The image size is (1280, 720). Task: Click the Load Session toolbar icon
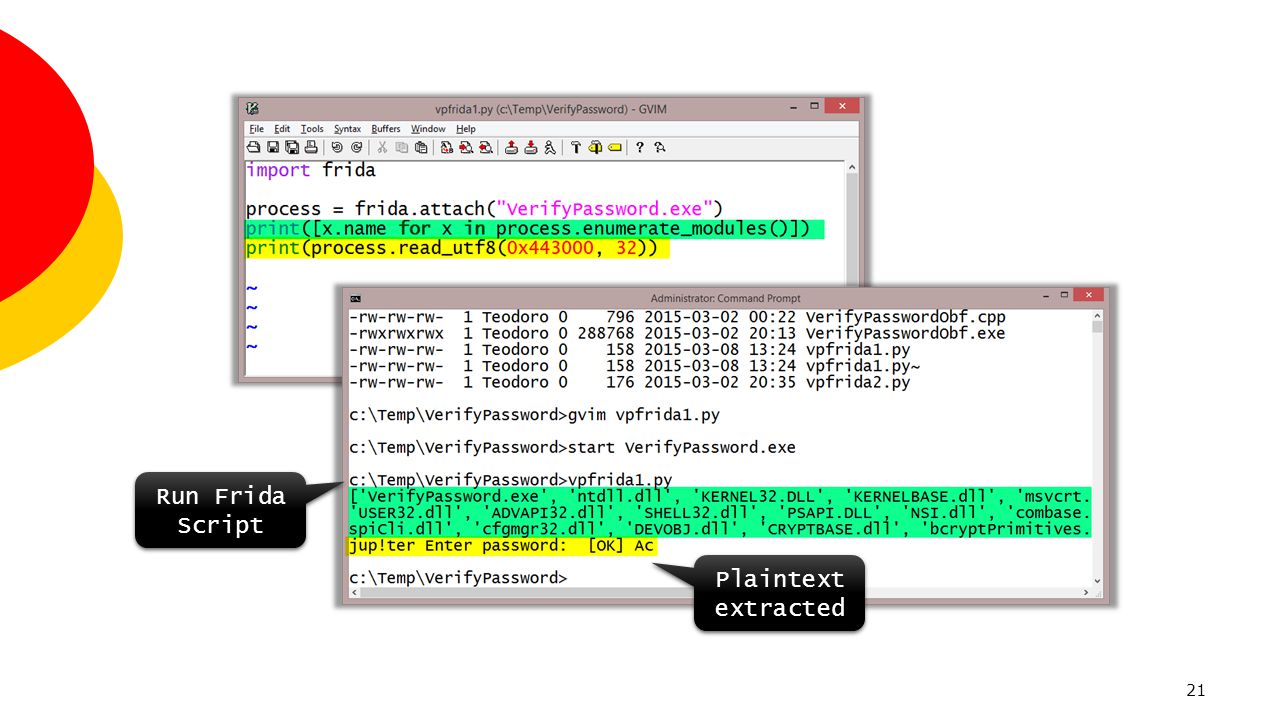tap(511, 147)
